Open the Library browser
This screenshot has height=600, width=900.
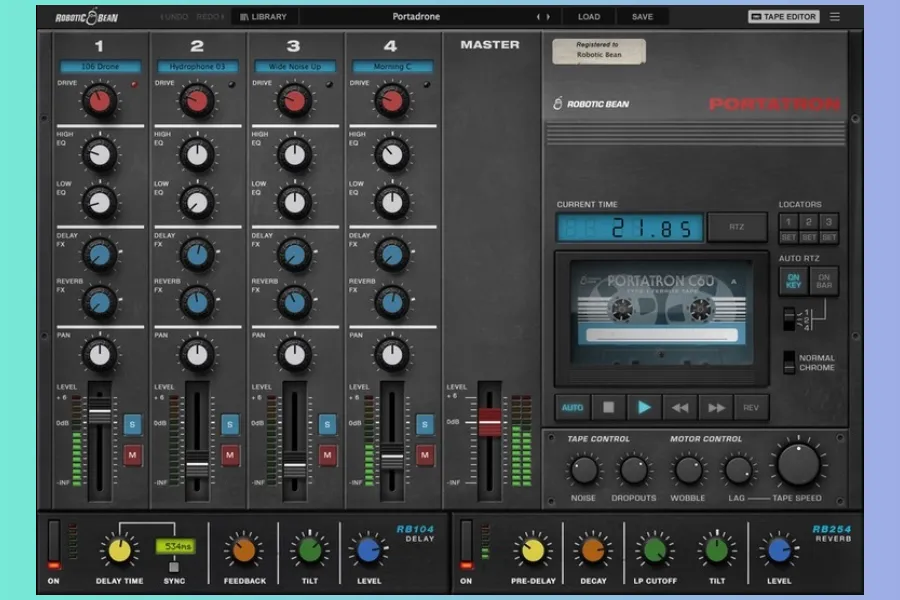[264, 17]
